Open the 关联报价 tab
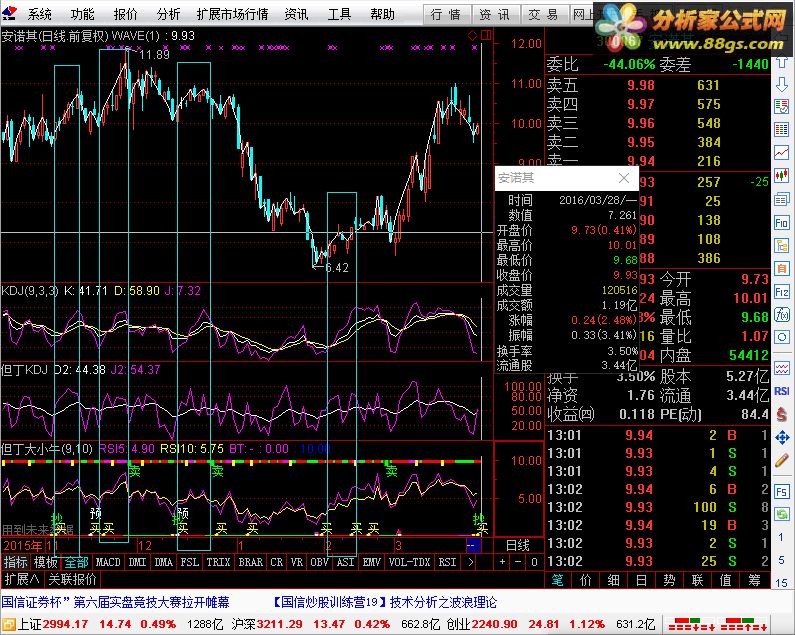 (x=72, y=579)
